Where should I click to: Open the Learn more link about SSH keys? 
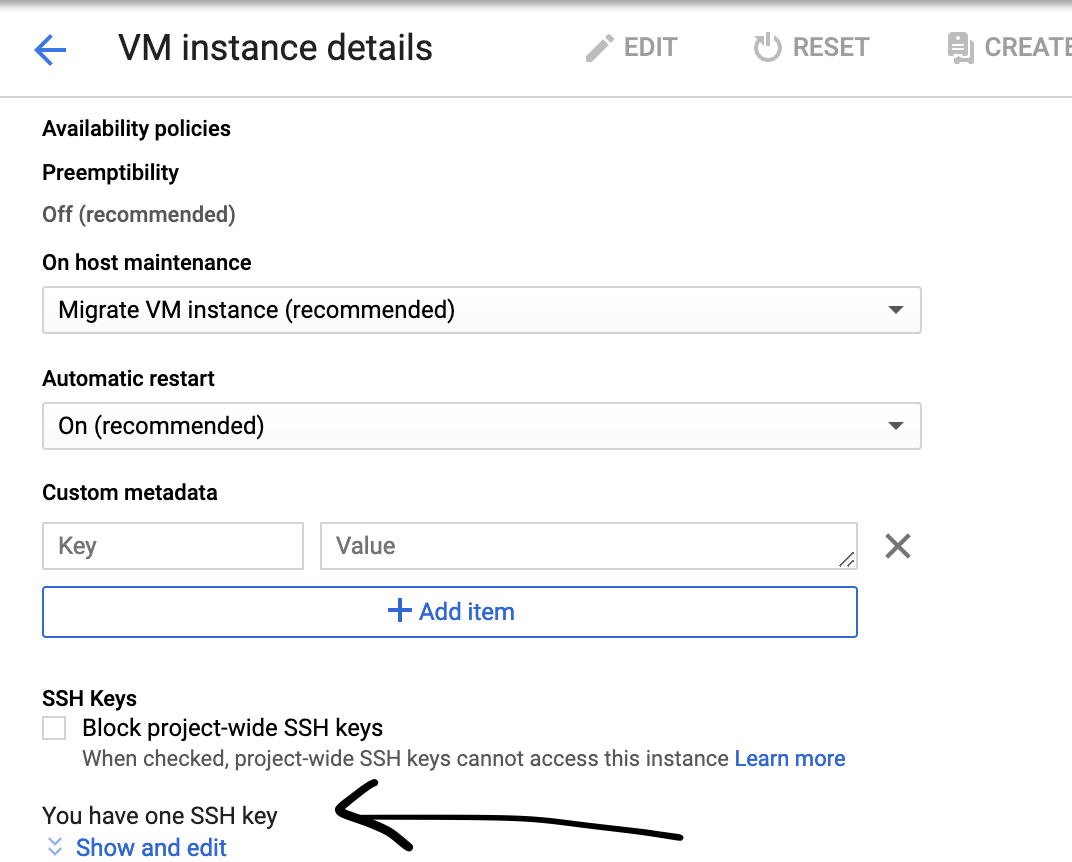(789, 758)
